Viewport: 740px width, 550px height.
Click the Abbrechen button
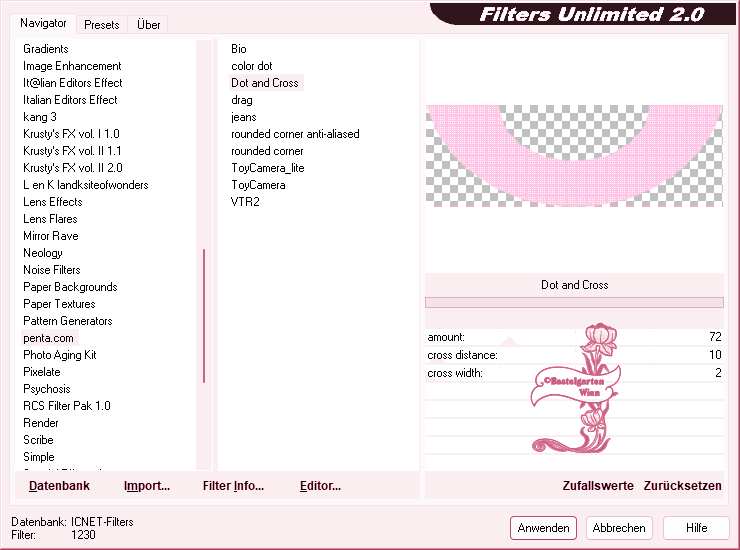point(619,528)
